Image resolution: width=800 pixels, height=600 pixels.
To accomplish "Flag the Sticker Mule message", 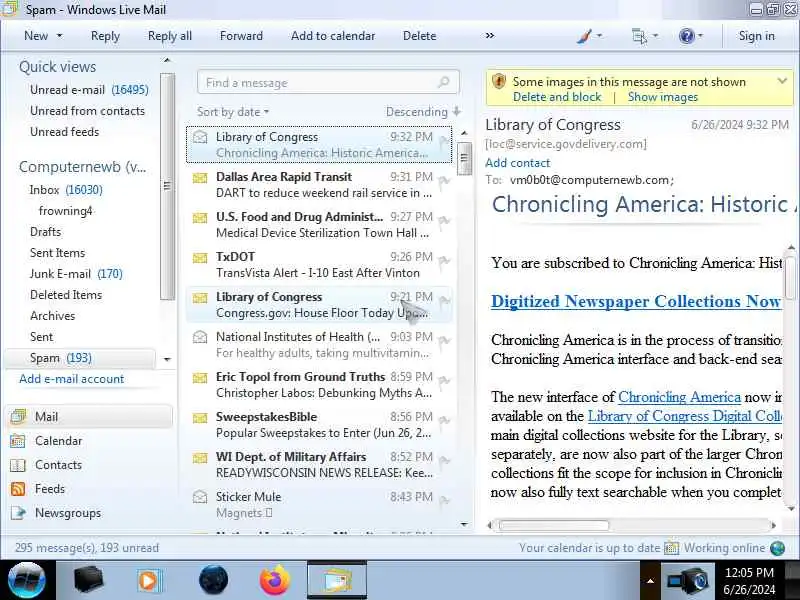I will point(444,501).
